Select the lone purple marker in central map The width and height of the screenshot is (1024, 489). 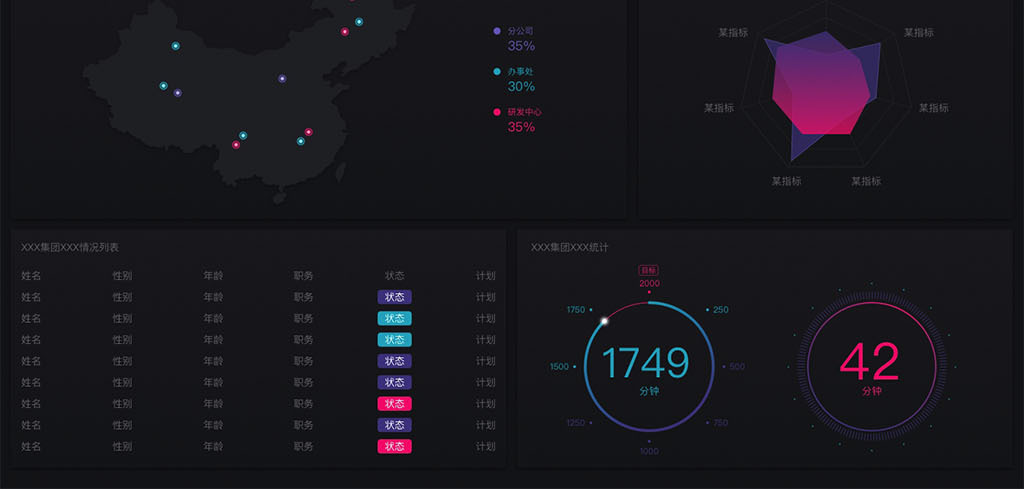point(282,78)
